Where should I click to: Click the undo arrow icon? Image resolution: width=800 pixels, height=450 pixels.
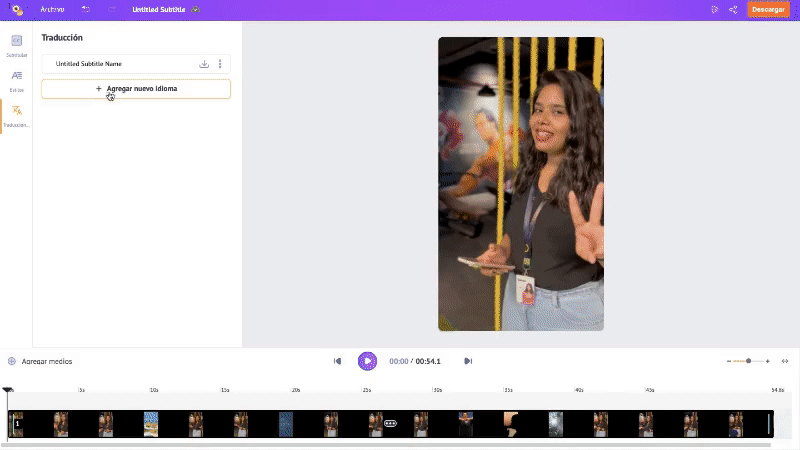coord(85,9)
